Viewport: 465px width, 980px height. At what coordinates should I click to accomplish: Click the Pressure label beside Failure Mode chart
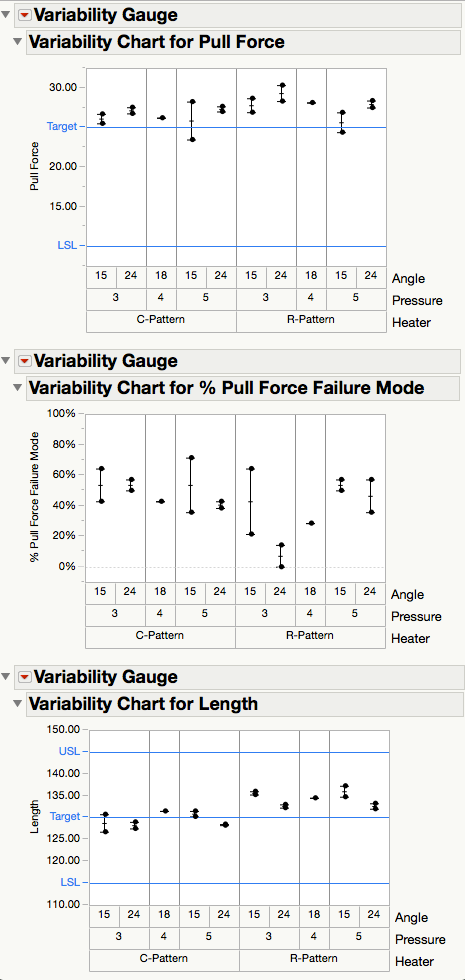[417, 616]
